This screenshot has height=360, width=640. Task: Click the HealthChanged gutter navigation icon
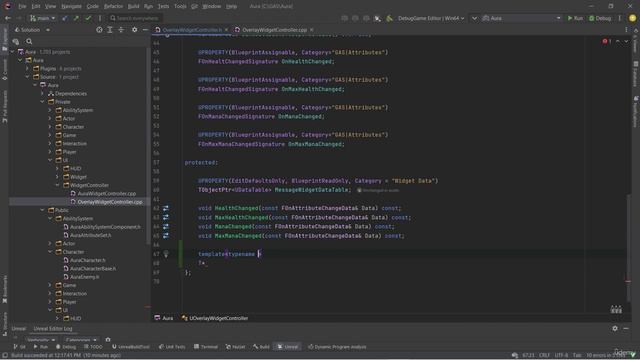click(166, 208)
